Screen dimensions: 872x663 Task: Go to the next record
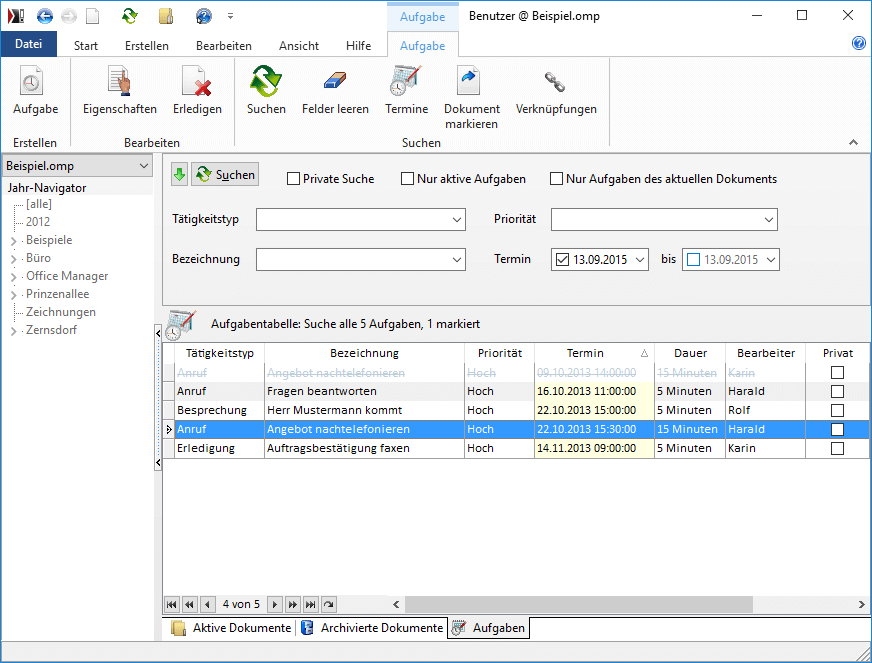[275, 604]
